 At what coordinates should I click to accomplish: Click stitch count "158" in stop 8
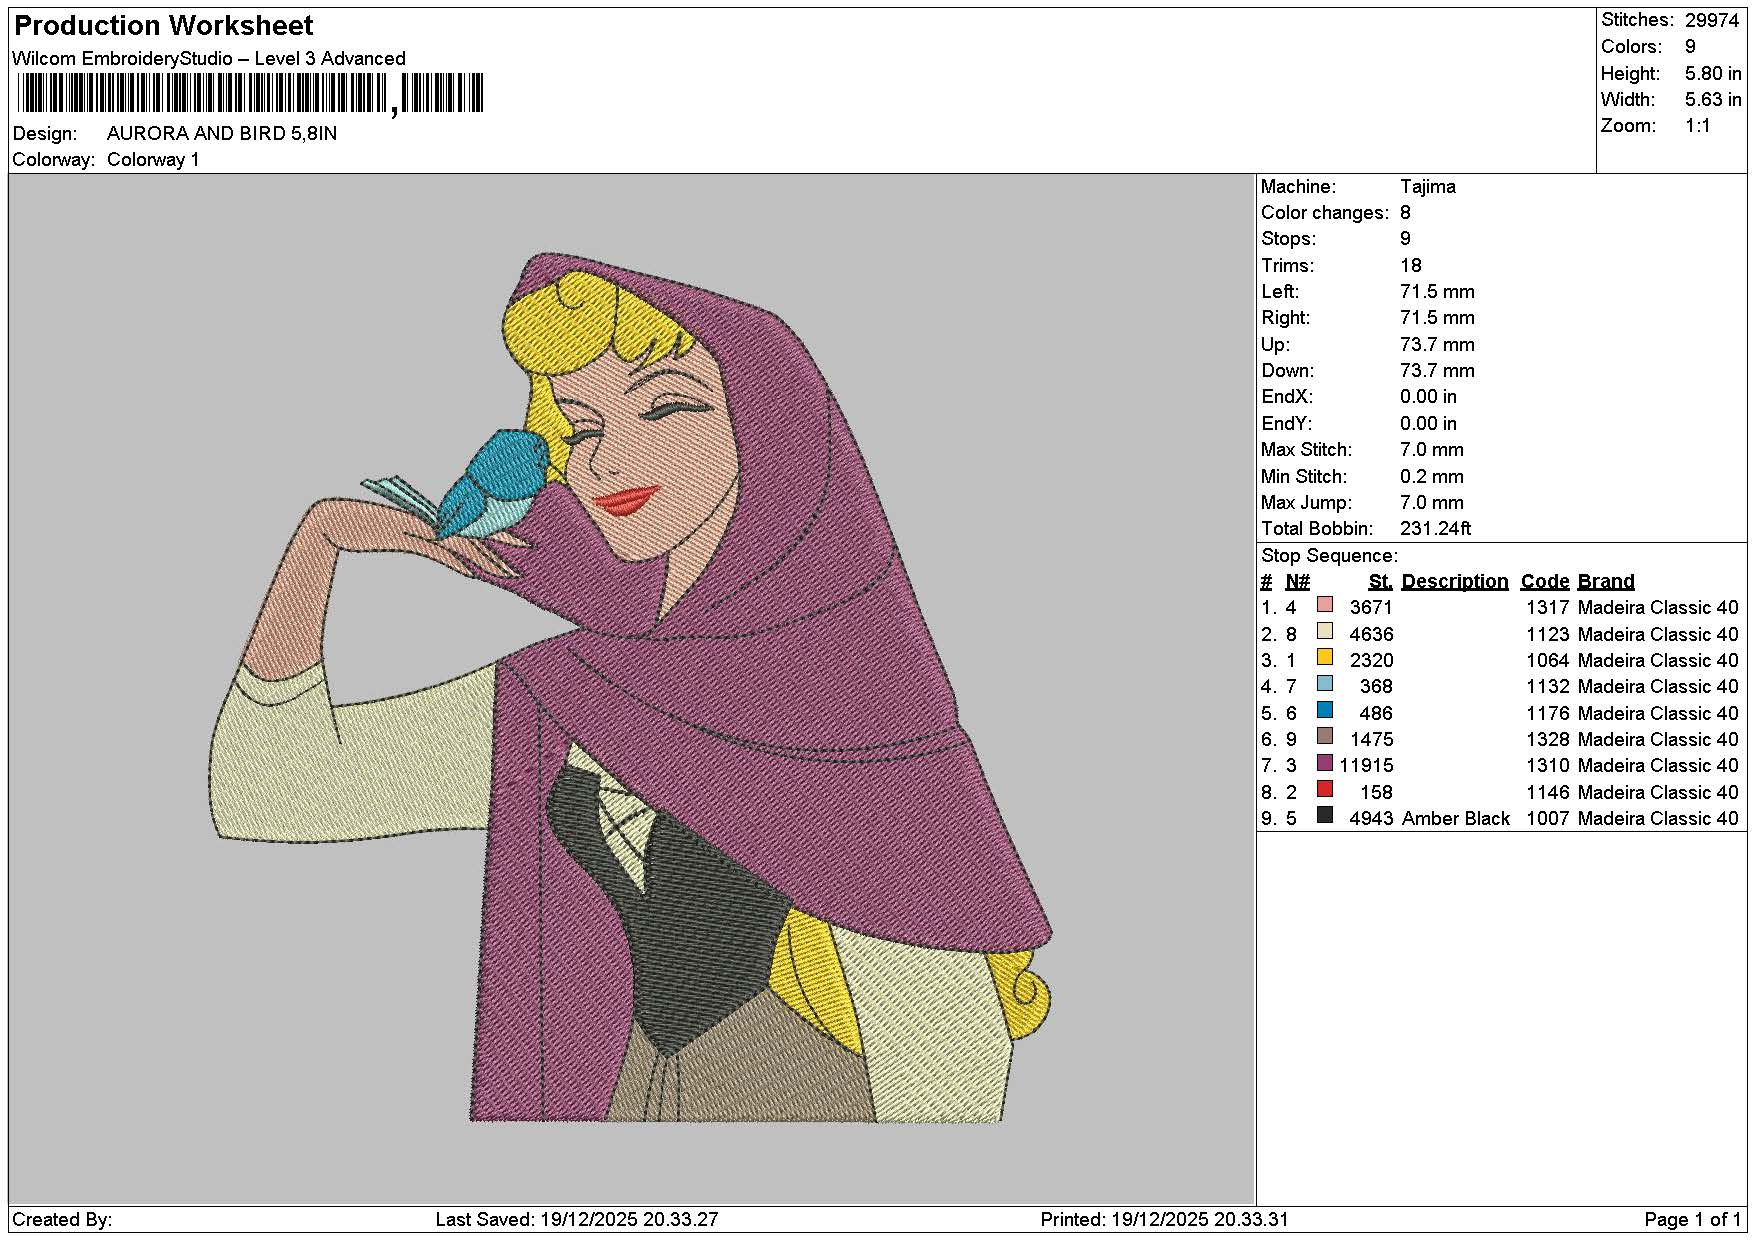coord(1377,793)
